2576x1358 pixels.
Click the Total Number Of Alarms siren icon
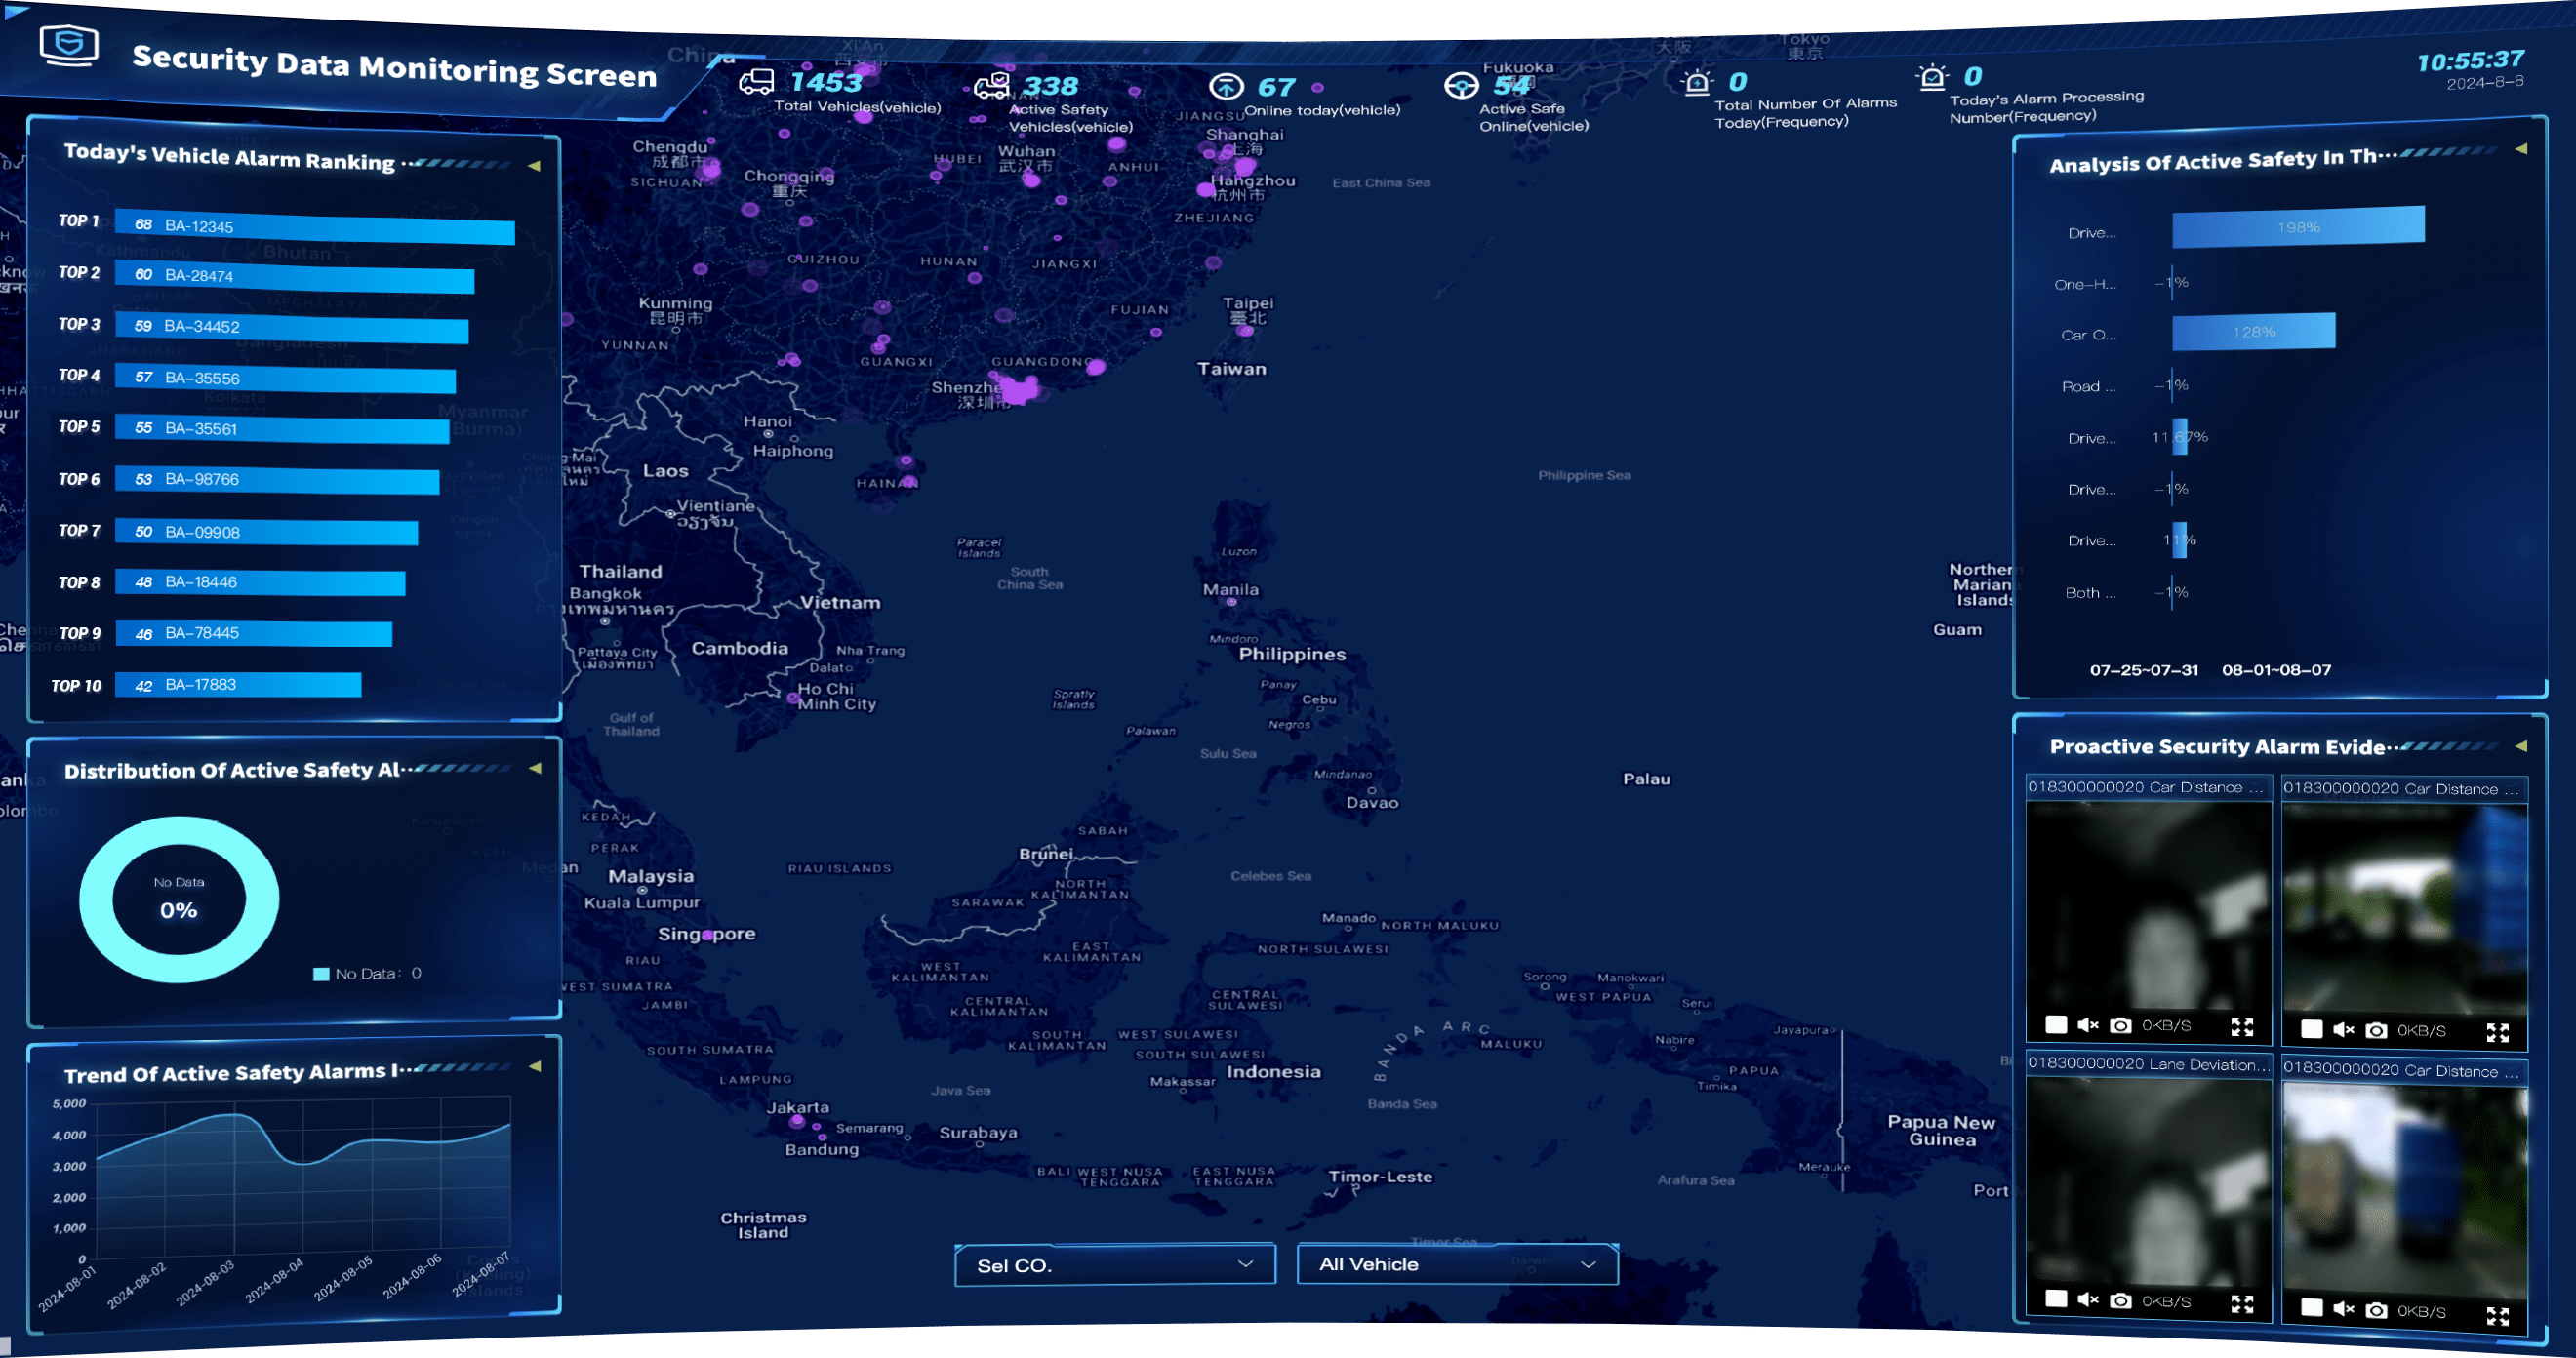tap(1696, 82)
